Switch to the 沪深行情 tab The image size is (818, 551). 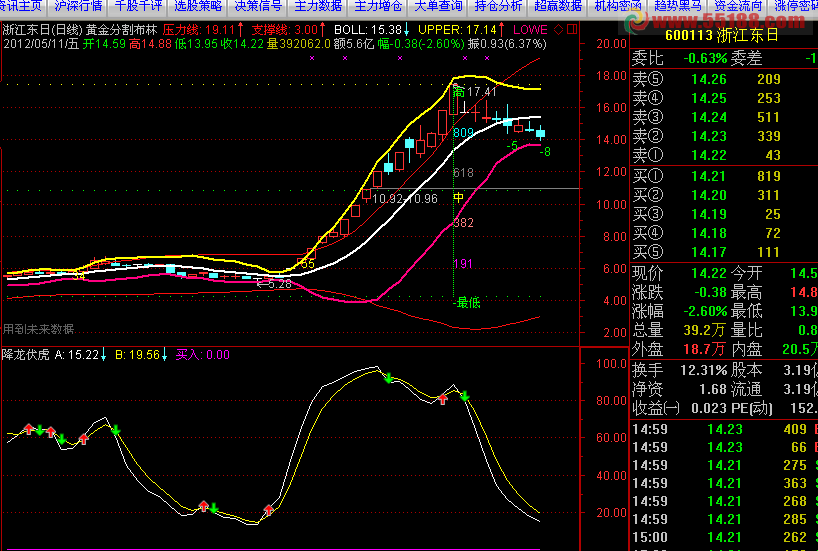(78, 6)
